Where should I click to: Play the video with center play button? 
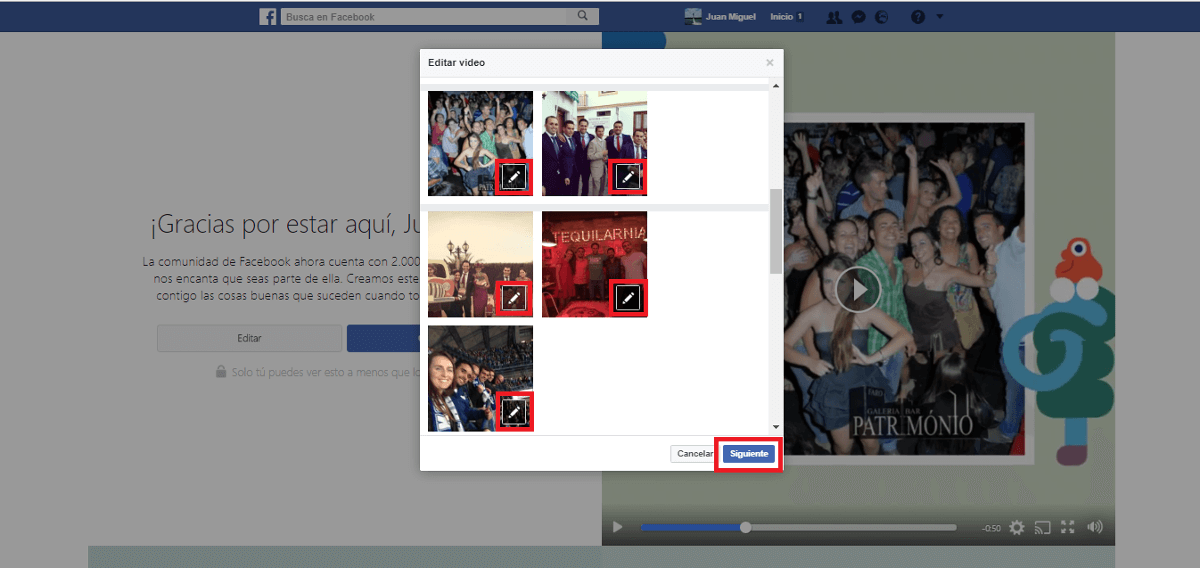click(x=858, y=290)
